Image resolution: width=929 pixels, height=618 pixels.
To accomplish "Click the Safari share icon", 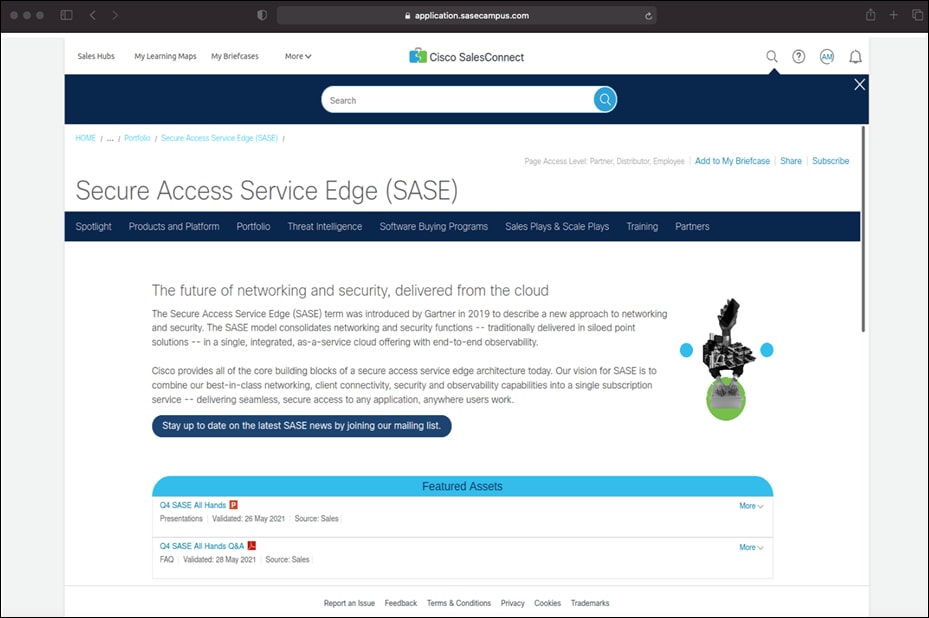I will pyautogui.click(x=870, y=15).
